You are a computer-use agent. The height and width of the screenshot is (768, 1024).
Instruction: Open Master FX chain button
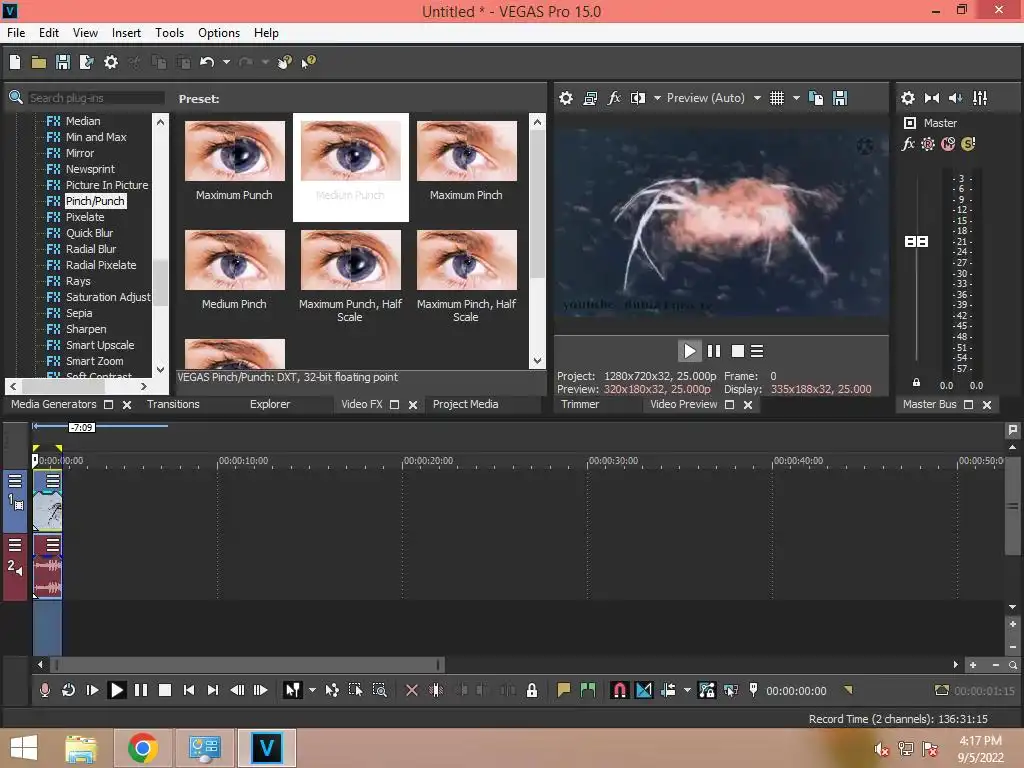pos(908,144)
